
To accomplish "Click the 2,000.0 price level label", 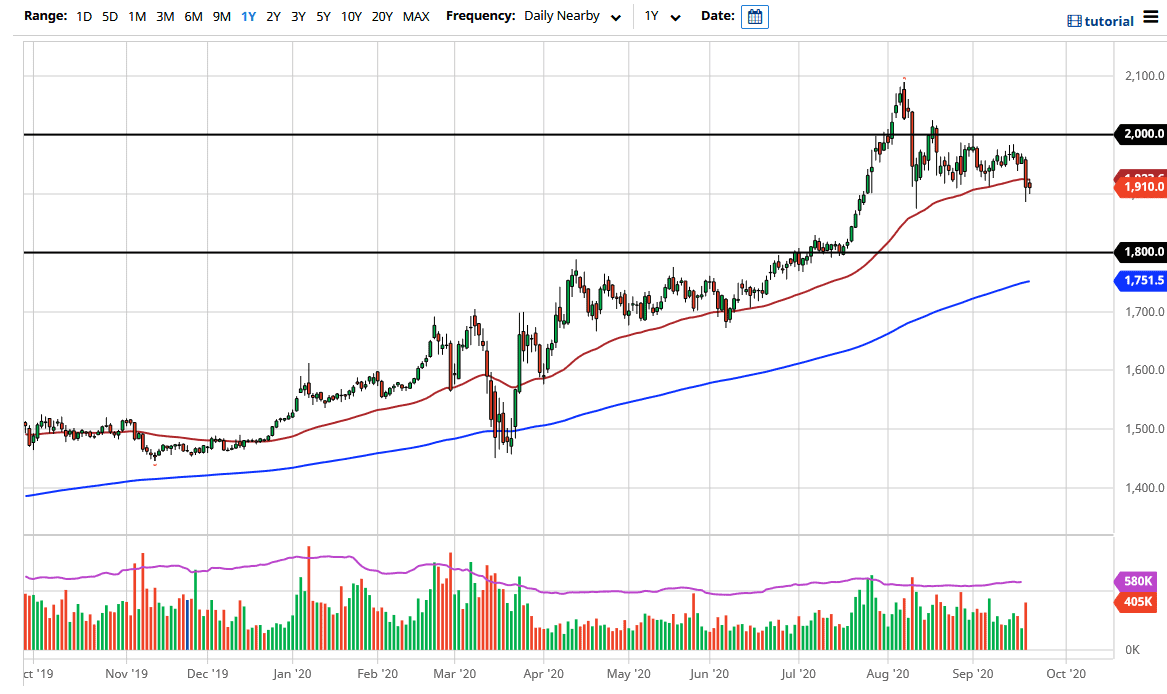I will point(1141,134).
